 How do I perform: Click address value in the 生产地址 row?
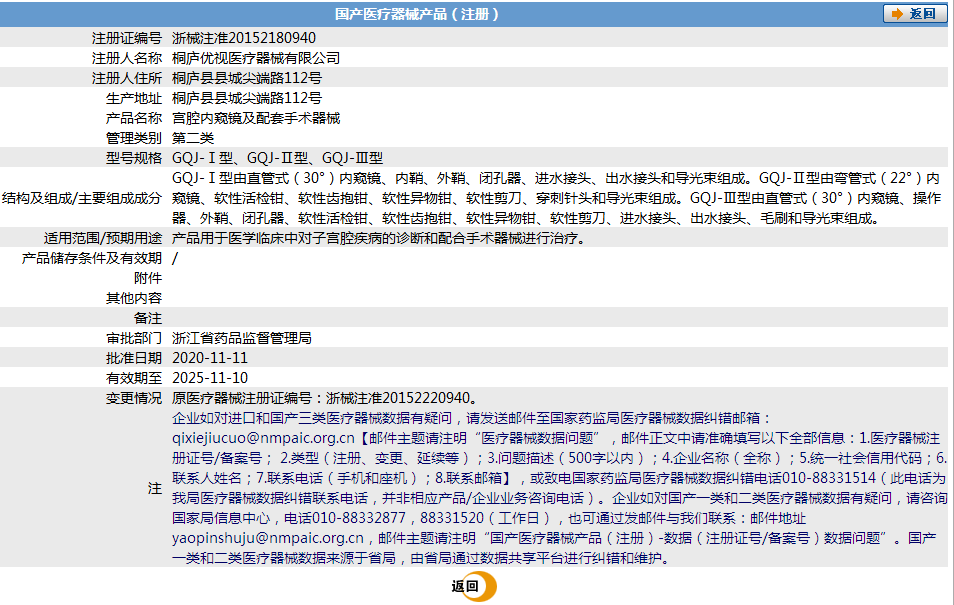click(x=247, y=98)
